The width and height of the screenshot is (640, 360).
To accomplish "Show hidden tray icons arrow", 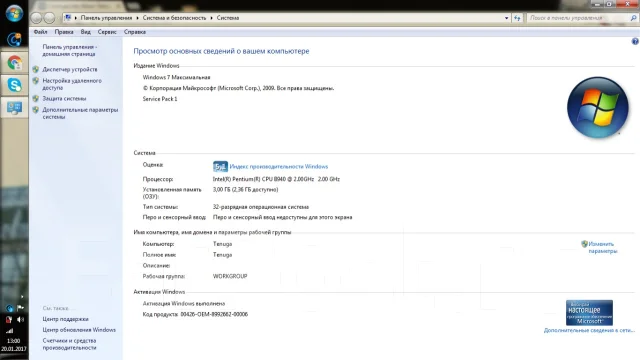I will 22,297.
